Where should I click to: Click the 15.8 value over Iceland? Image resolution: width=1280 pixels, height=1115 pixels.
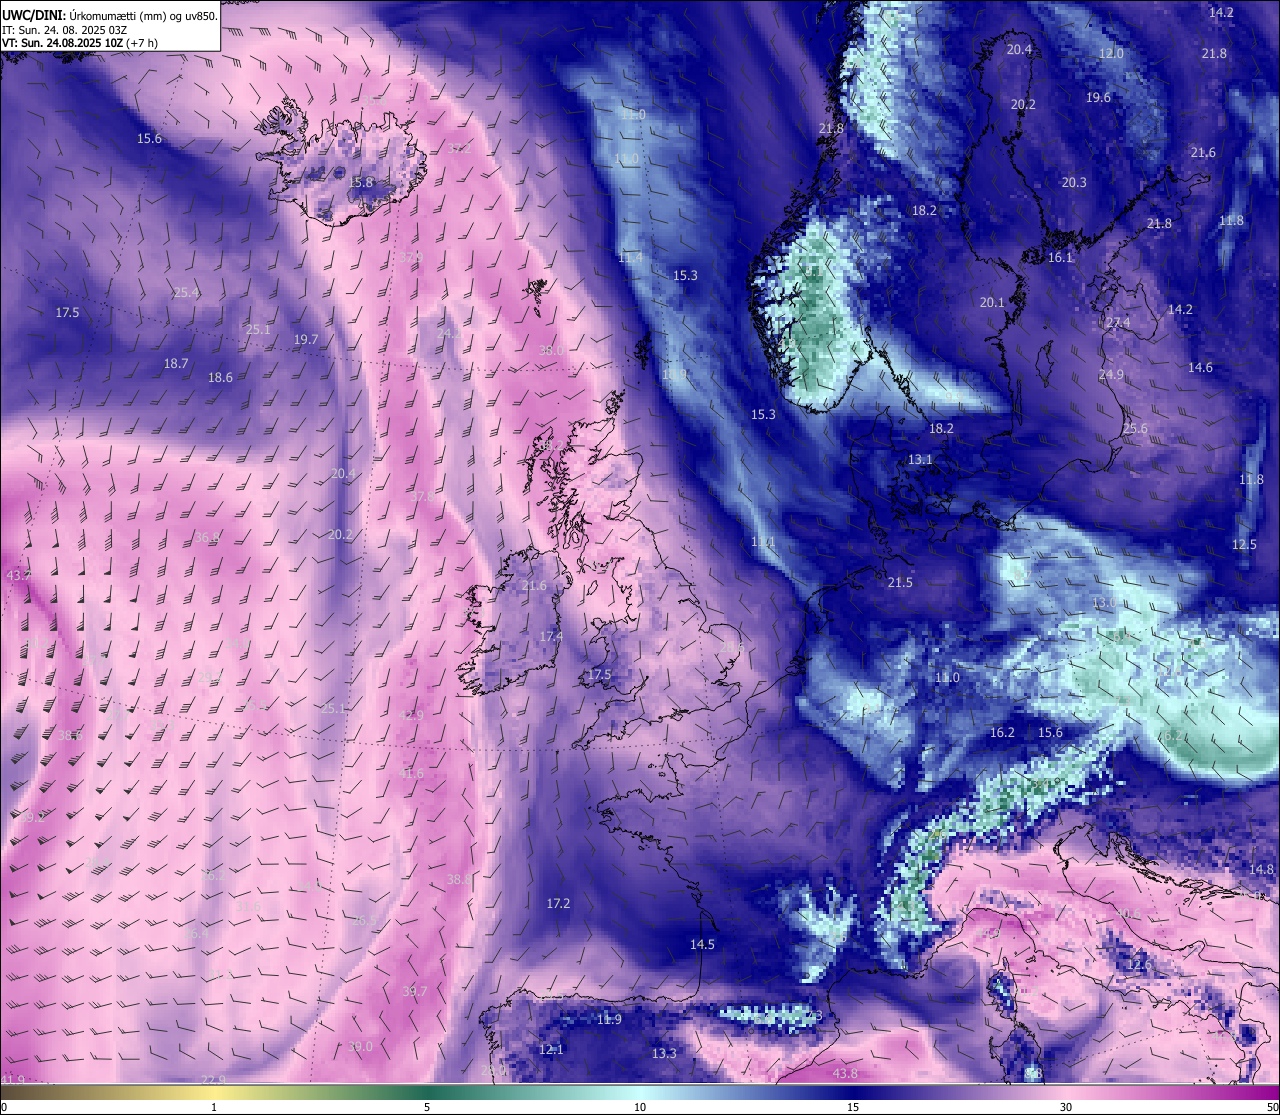pyautogui.click(x=361, y=183)
